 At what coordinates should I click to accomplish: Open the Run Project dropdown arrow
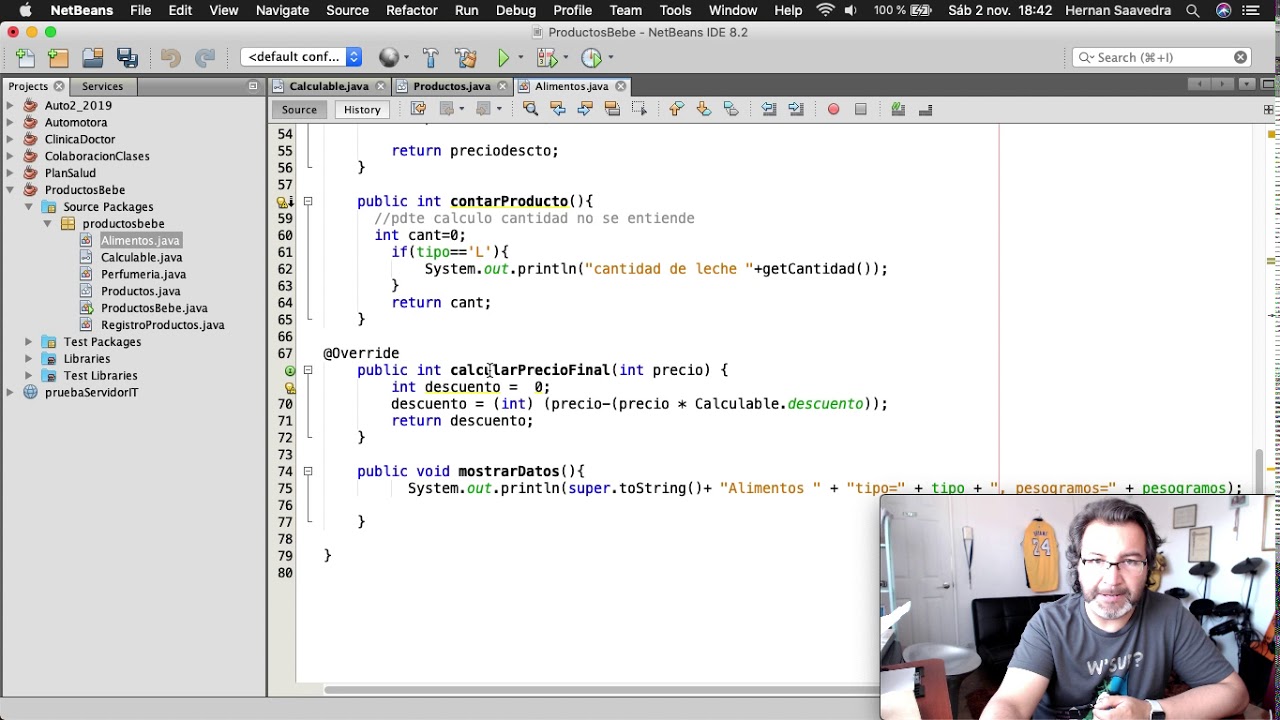coord(520,58)
